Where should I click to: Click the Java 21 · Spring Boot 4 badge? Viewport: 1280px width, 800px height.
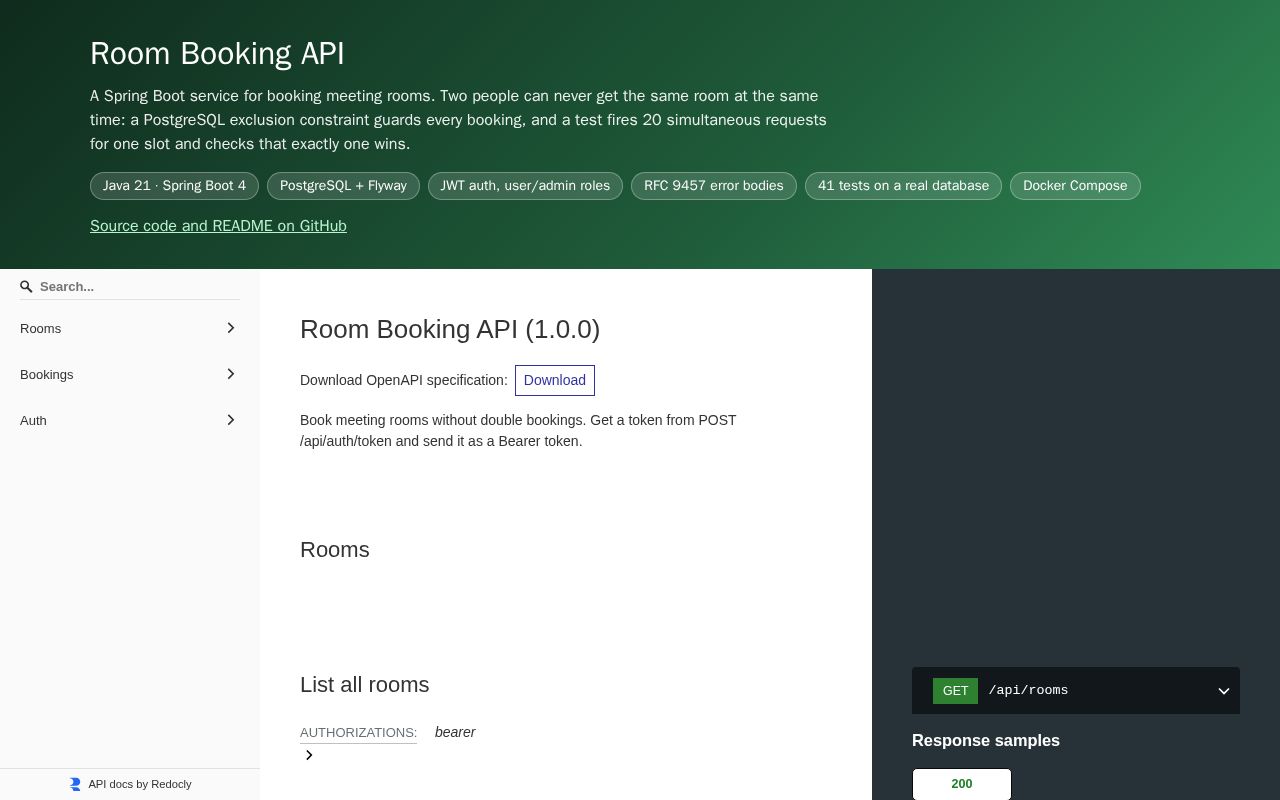[x=174, y=186]
